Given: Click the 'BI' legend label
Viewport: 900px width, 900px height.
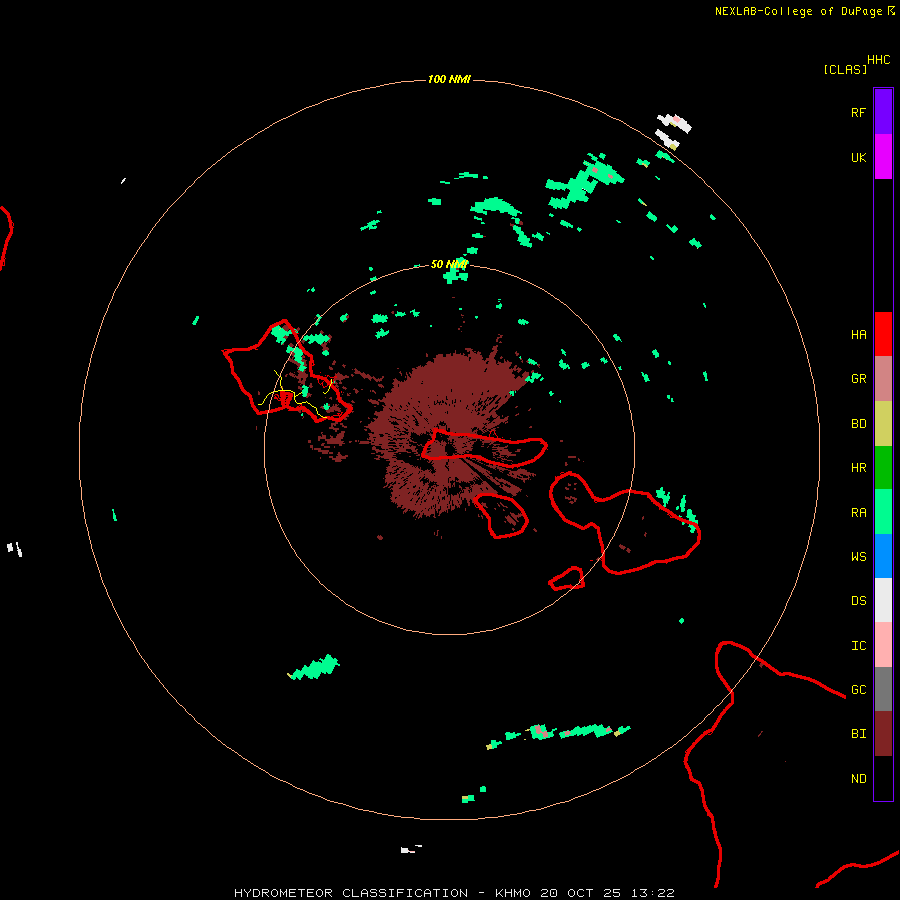Looking at the screenshot, I should [x=858, y=734].
